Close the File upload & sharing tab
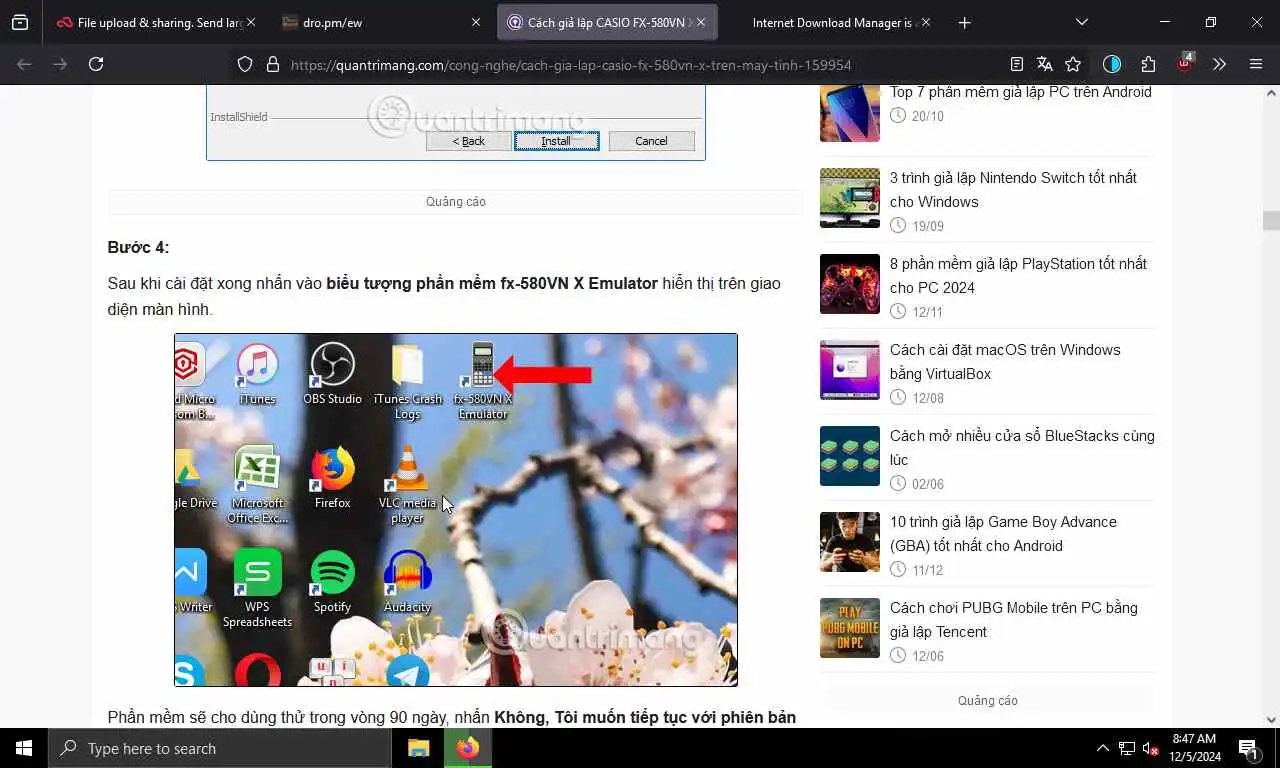The image size is (1280, 768). (250, 22)
